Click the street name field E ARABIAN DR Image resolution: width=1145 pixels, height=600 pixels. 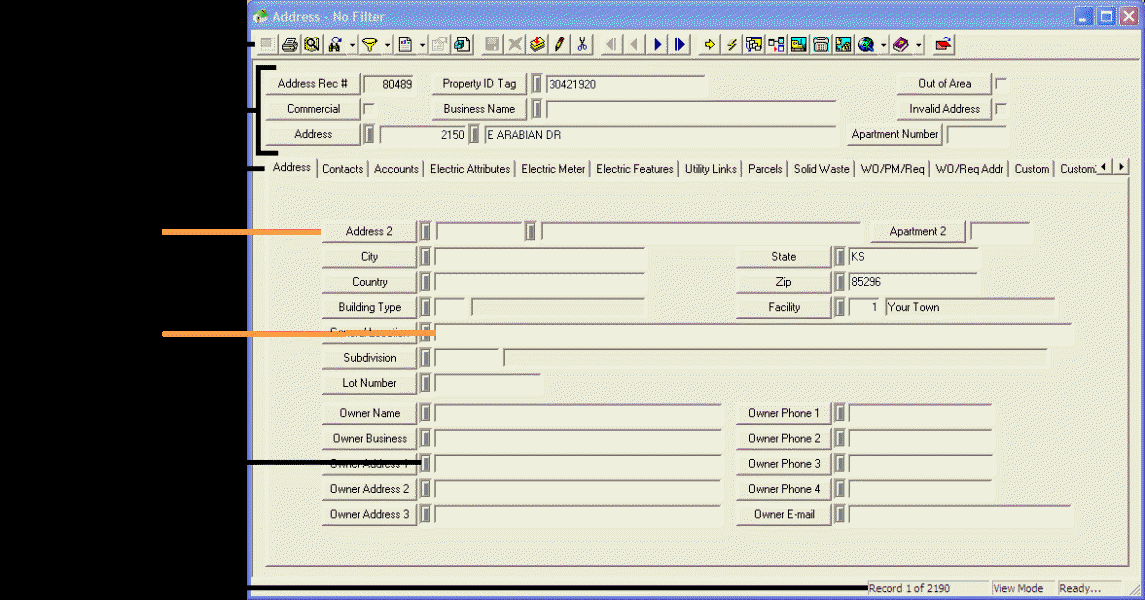pyautogui.click(x=660, y=134)
